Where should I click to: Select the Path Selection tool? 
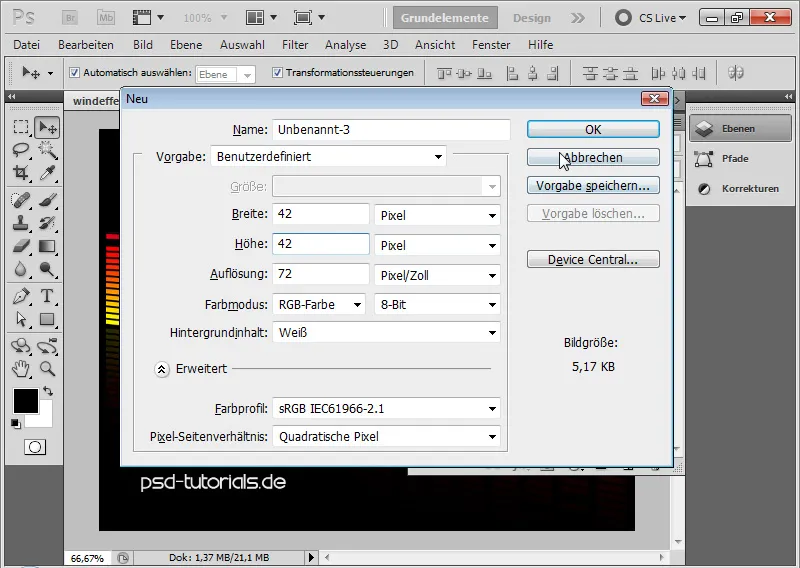coord(21,319)
